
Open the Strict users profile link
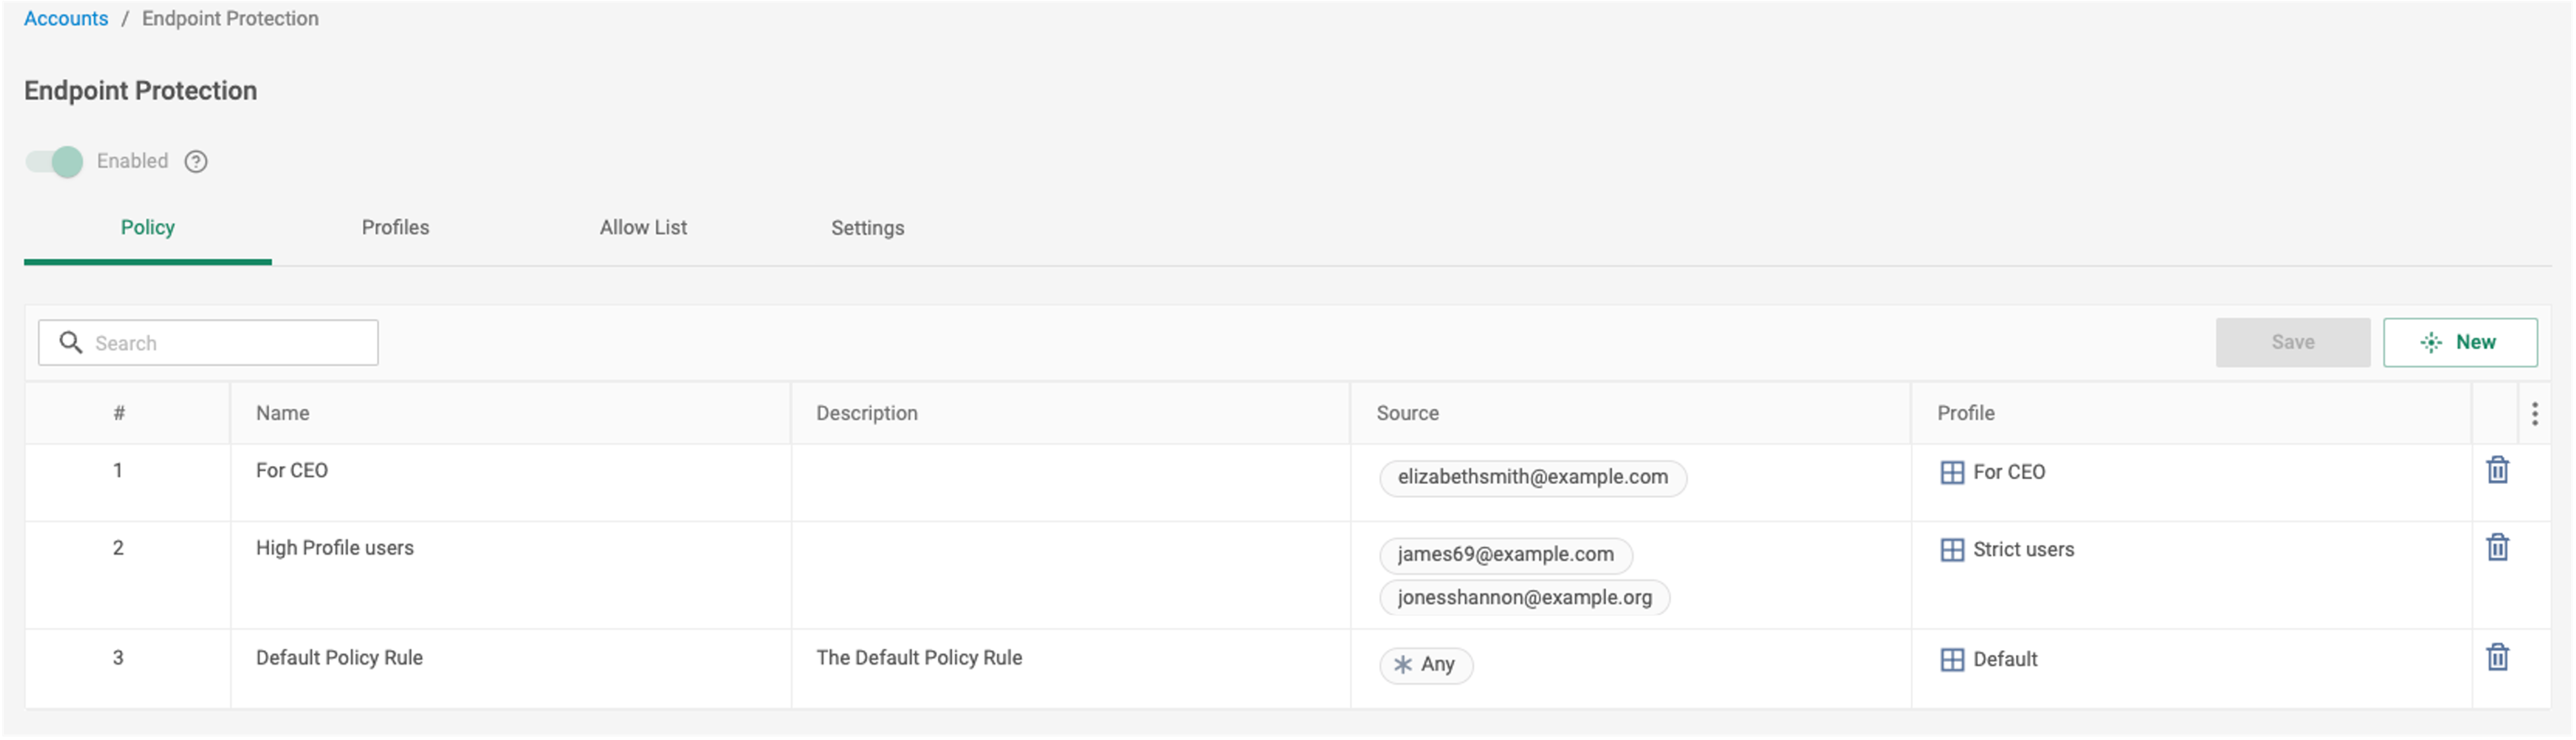2023,550
